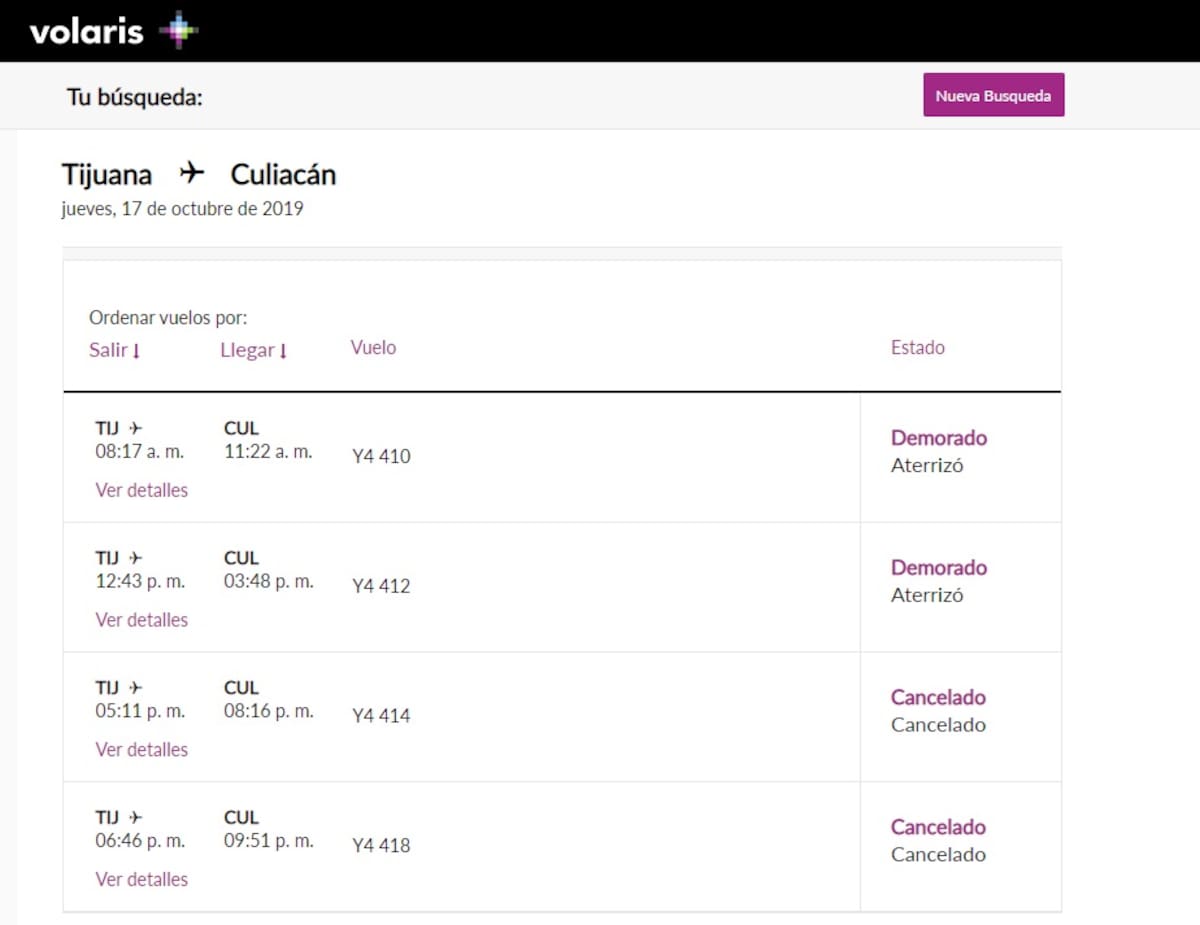Start a new search with Nueva Busqueda
This screenshot has width=1200, height=925.
pyautogui.click(x=993, y=96)
